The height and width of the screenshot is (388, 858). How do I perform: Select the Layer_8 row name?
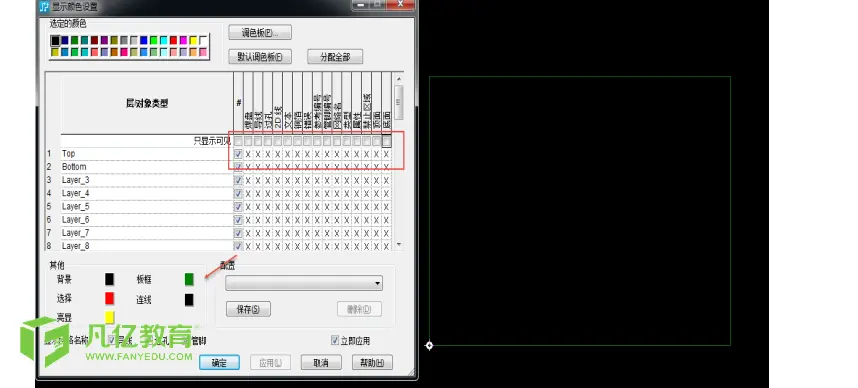point(76,246)
